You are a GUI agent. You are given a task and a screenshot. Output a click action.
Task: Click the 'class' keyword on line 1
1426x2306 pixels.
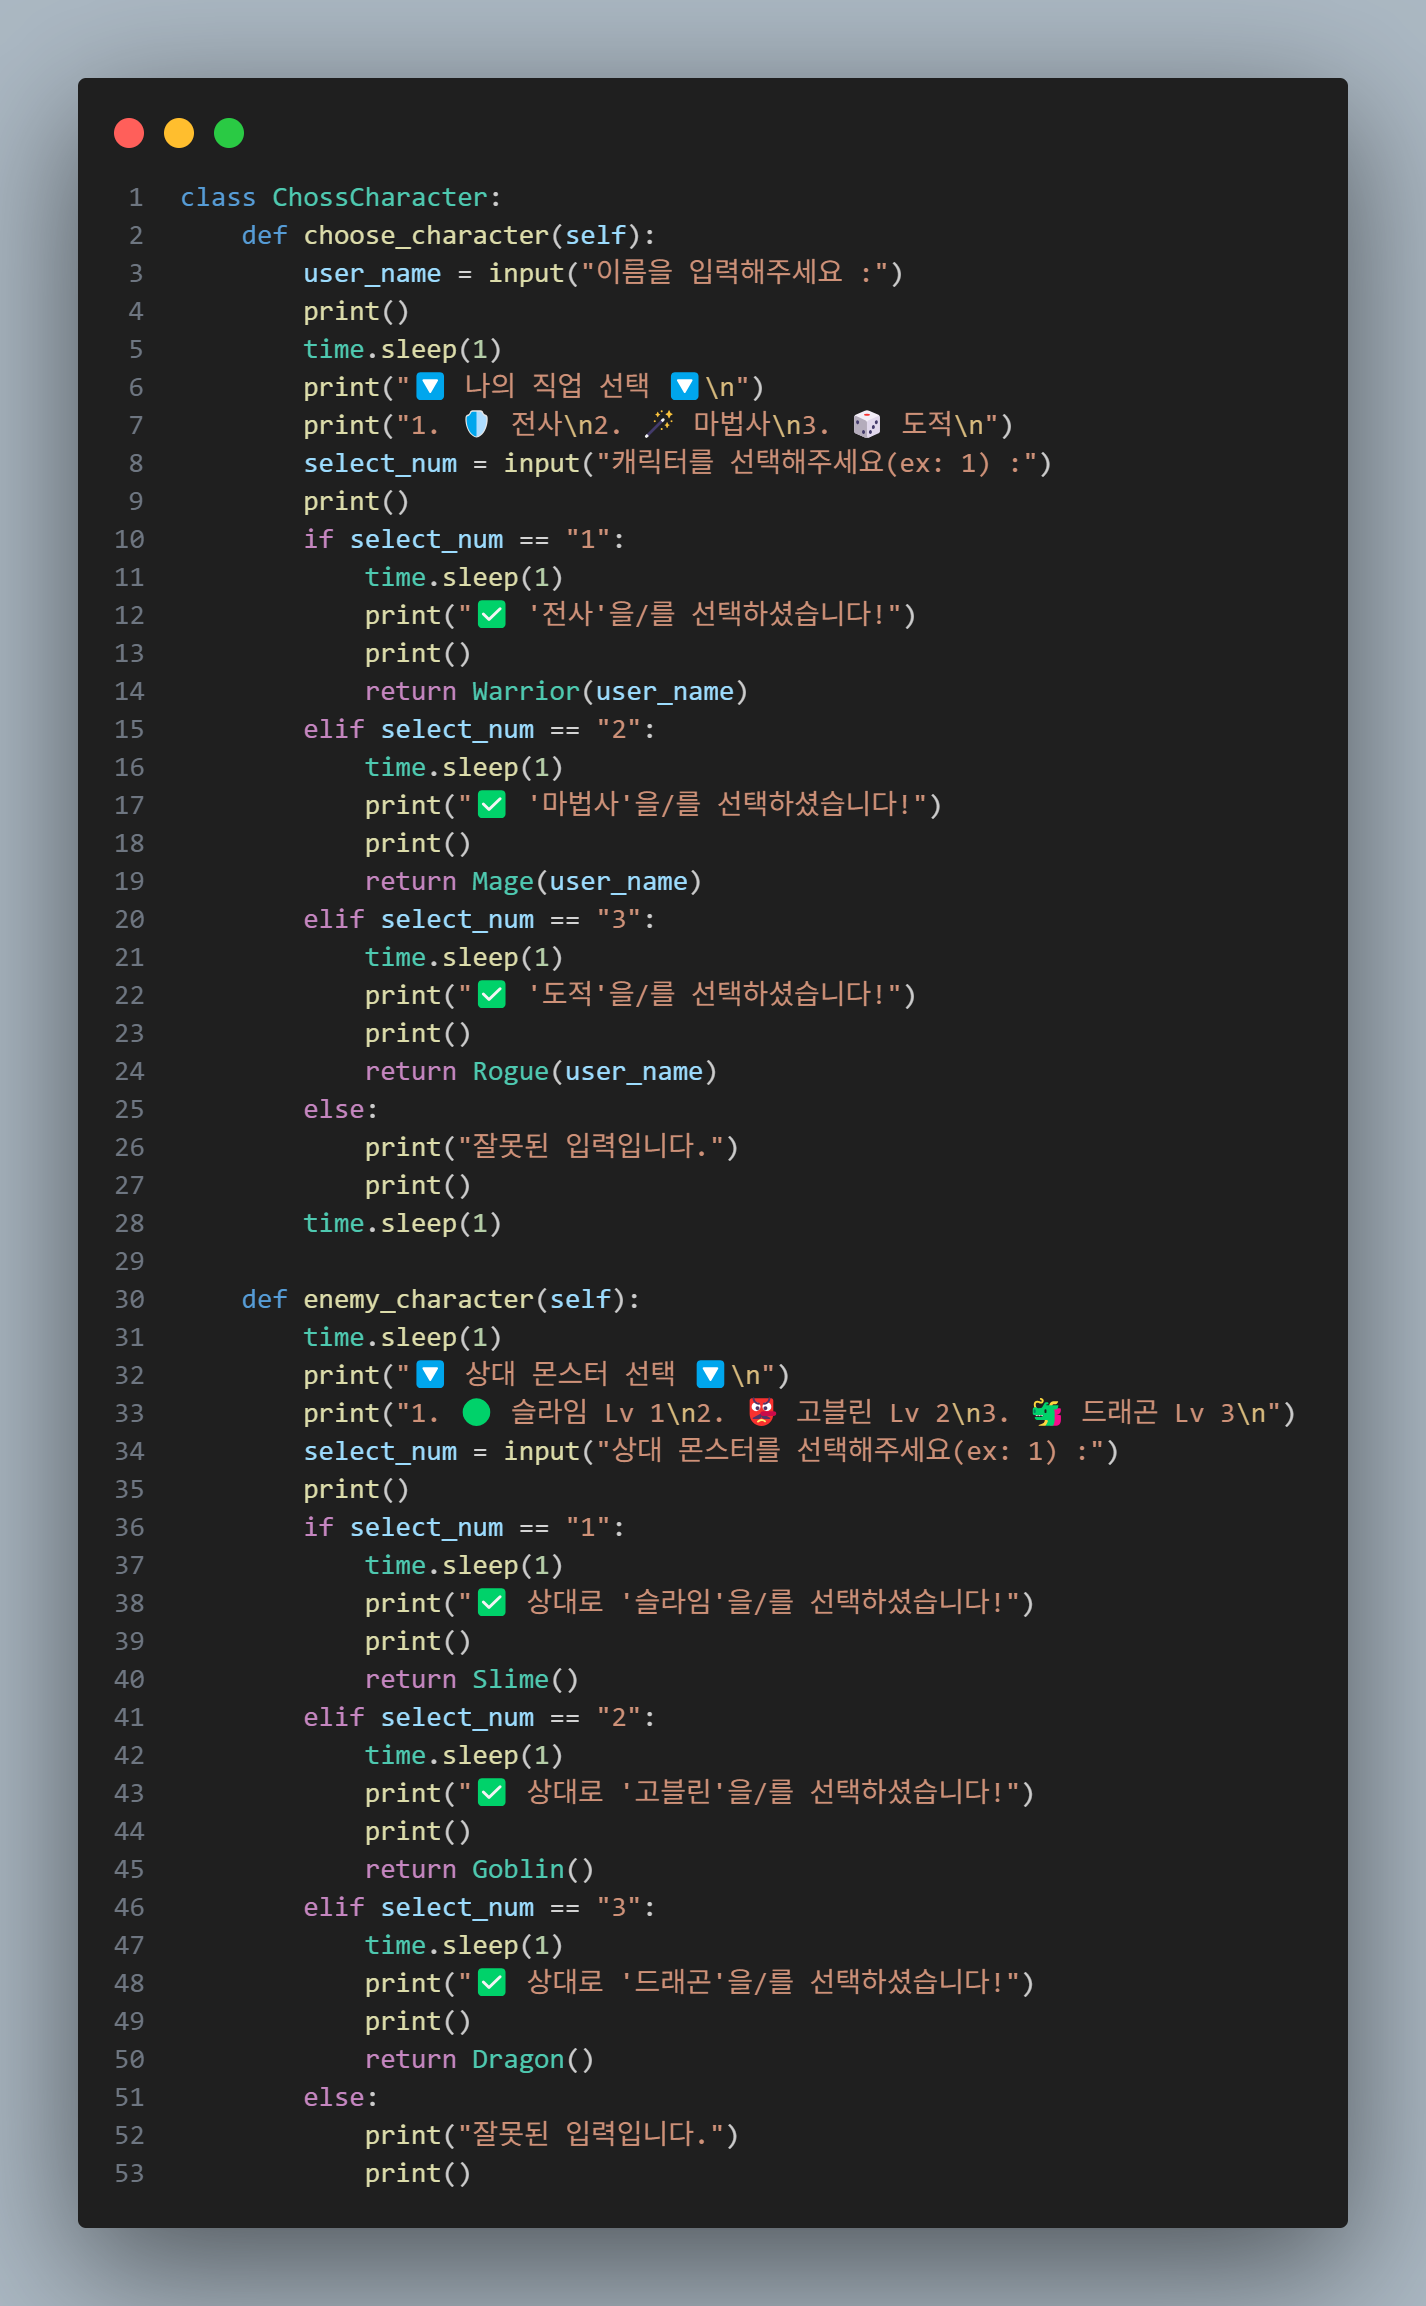click(x=218, y=197)
